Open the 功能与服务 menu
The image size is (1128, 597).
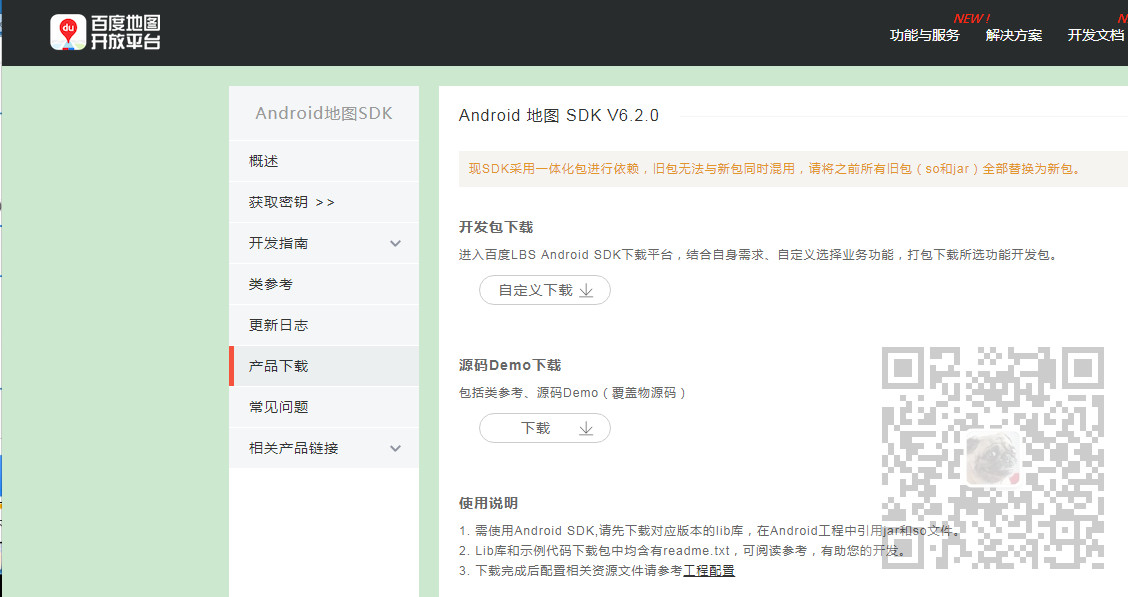click(925, 35)
